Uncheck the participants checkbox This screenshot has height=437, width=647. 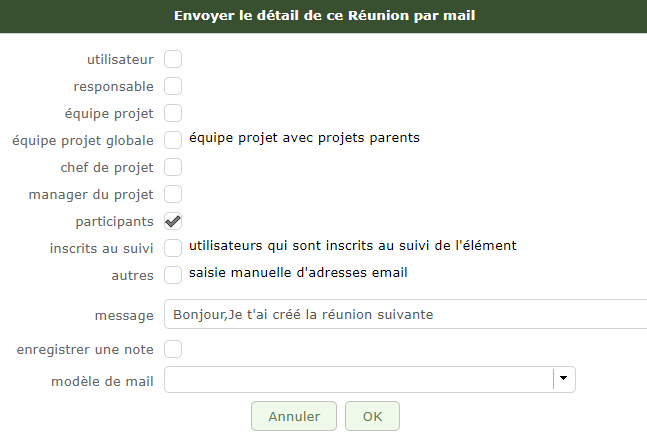click(x=173, y=221)
